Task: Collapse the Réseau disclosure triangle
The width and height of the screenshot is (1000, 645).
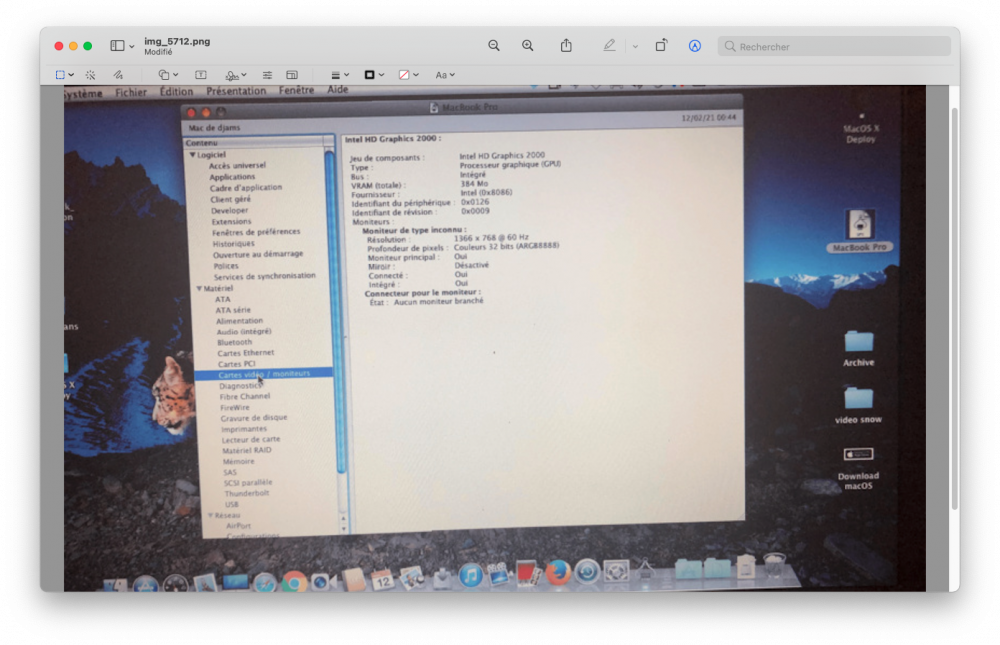Action: coord(210,515)
